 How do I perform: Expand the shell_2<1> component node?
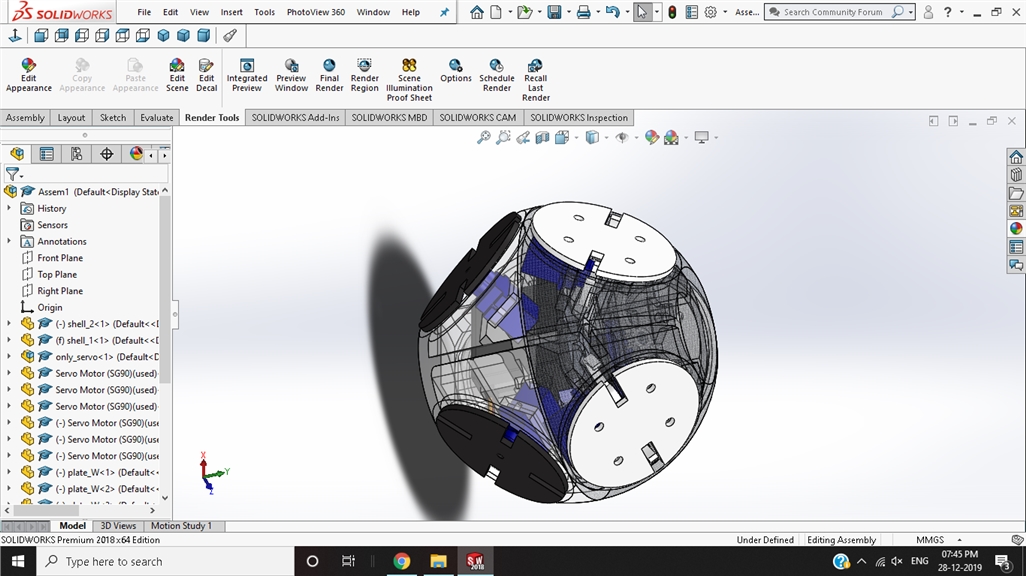click(x=9, y=323)
